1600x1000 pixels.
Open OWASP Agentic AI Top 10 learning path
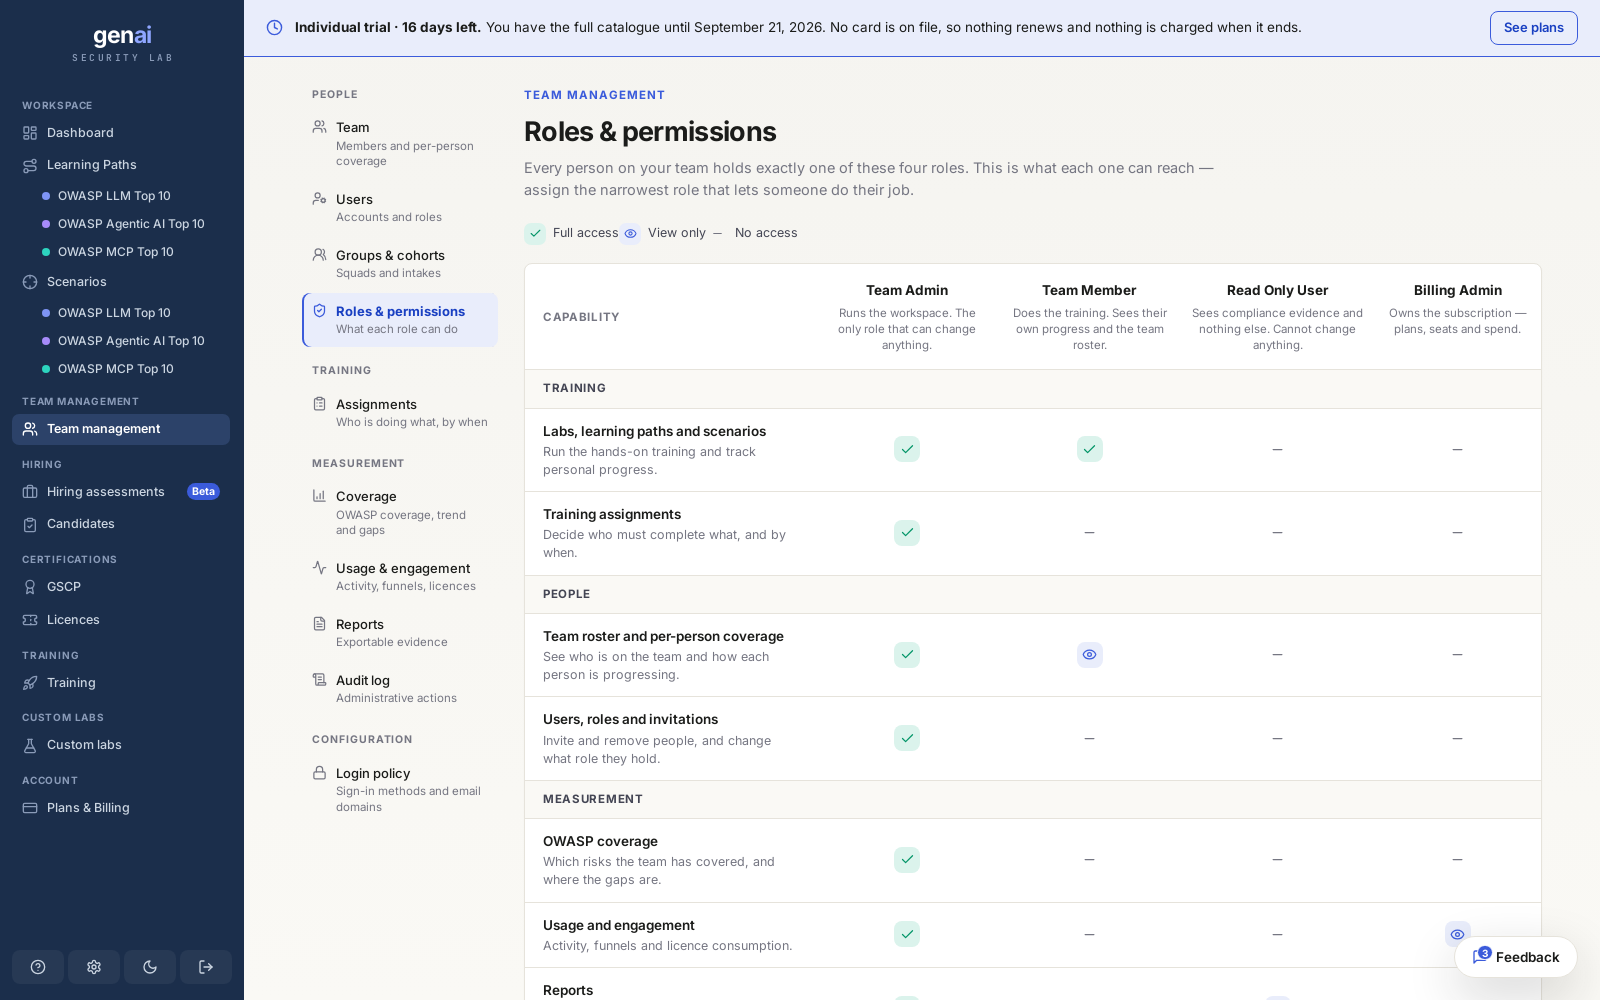(131, 224)
